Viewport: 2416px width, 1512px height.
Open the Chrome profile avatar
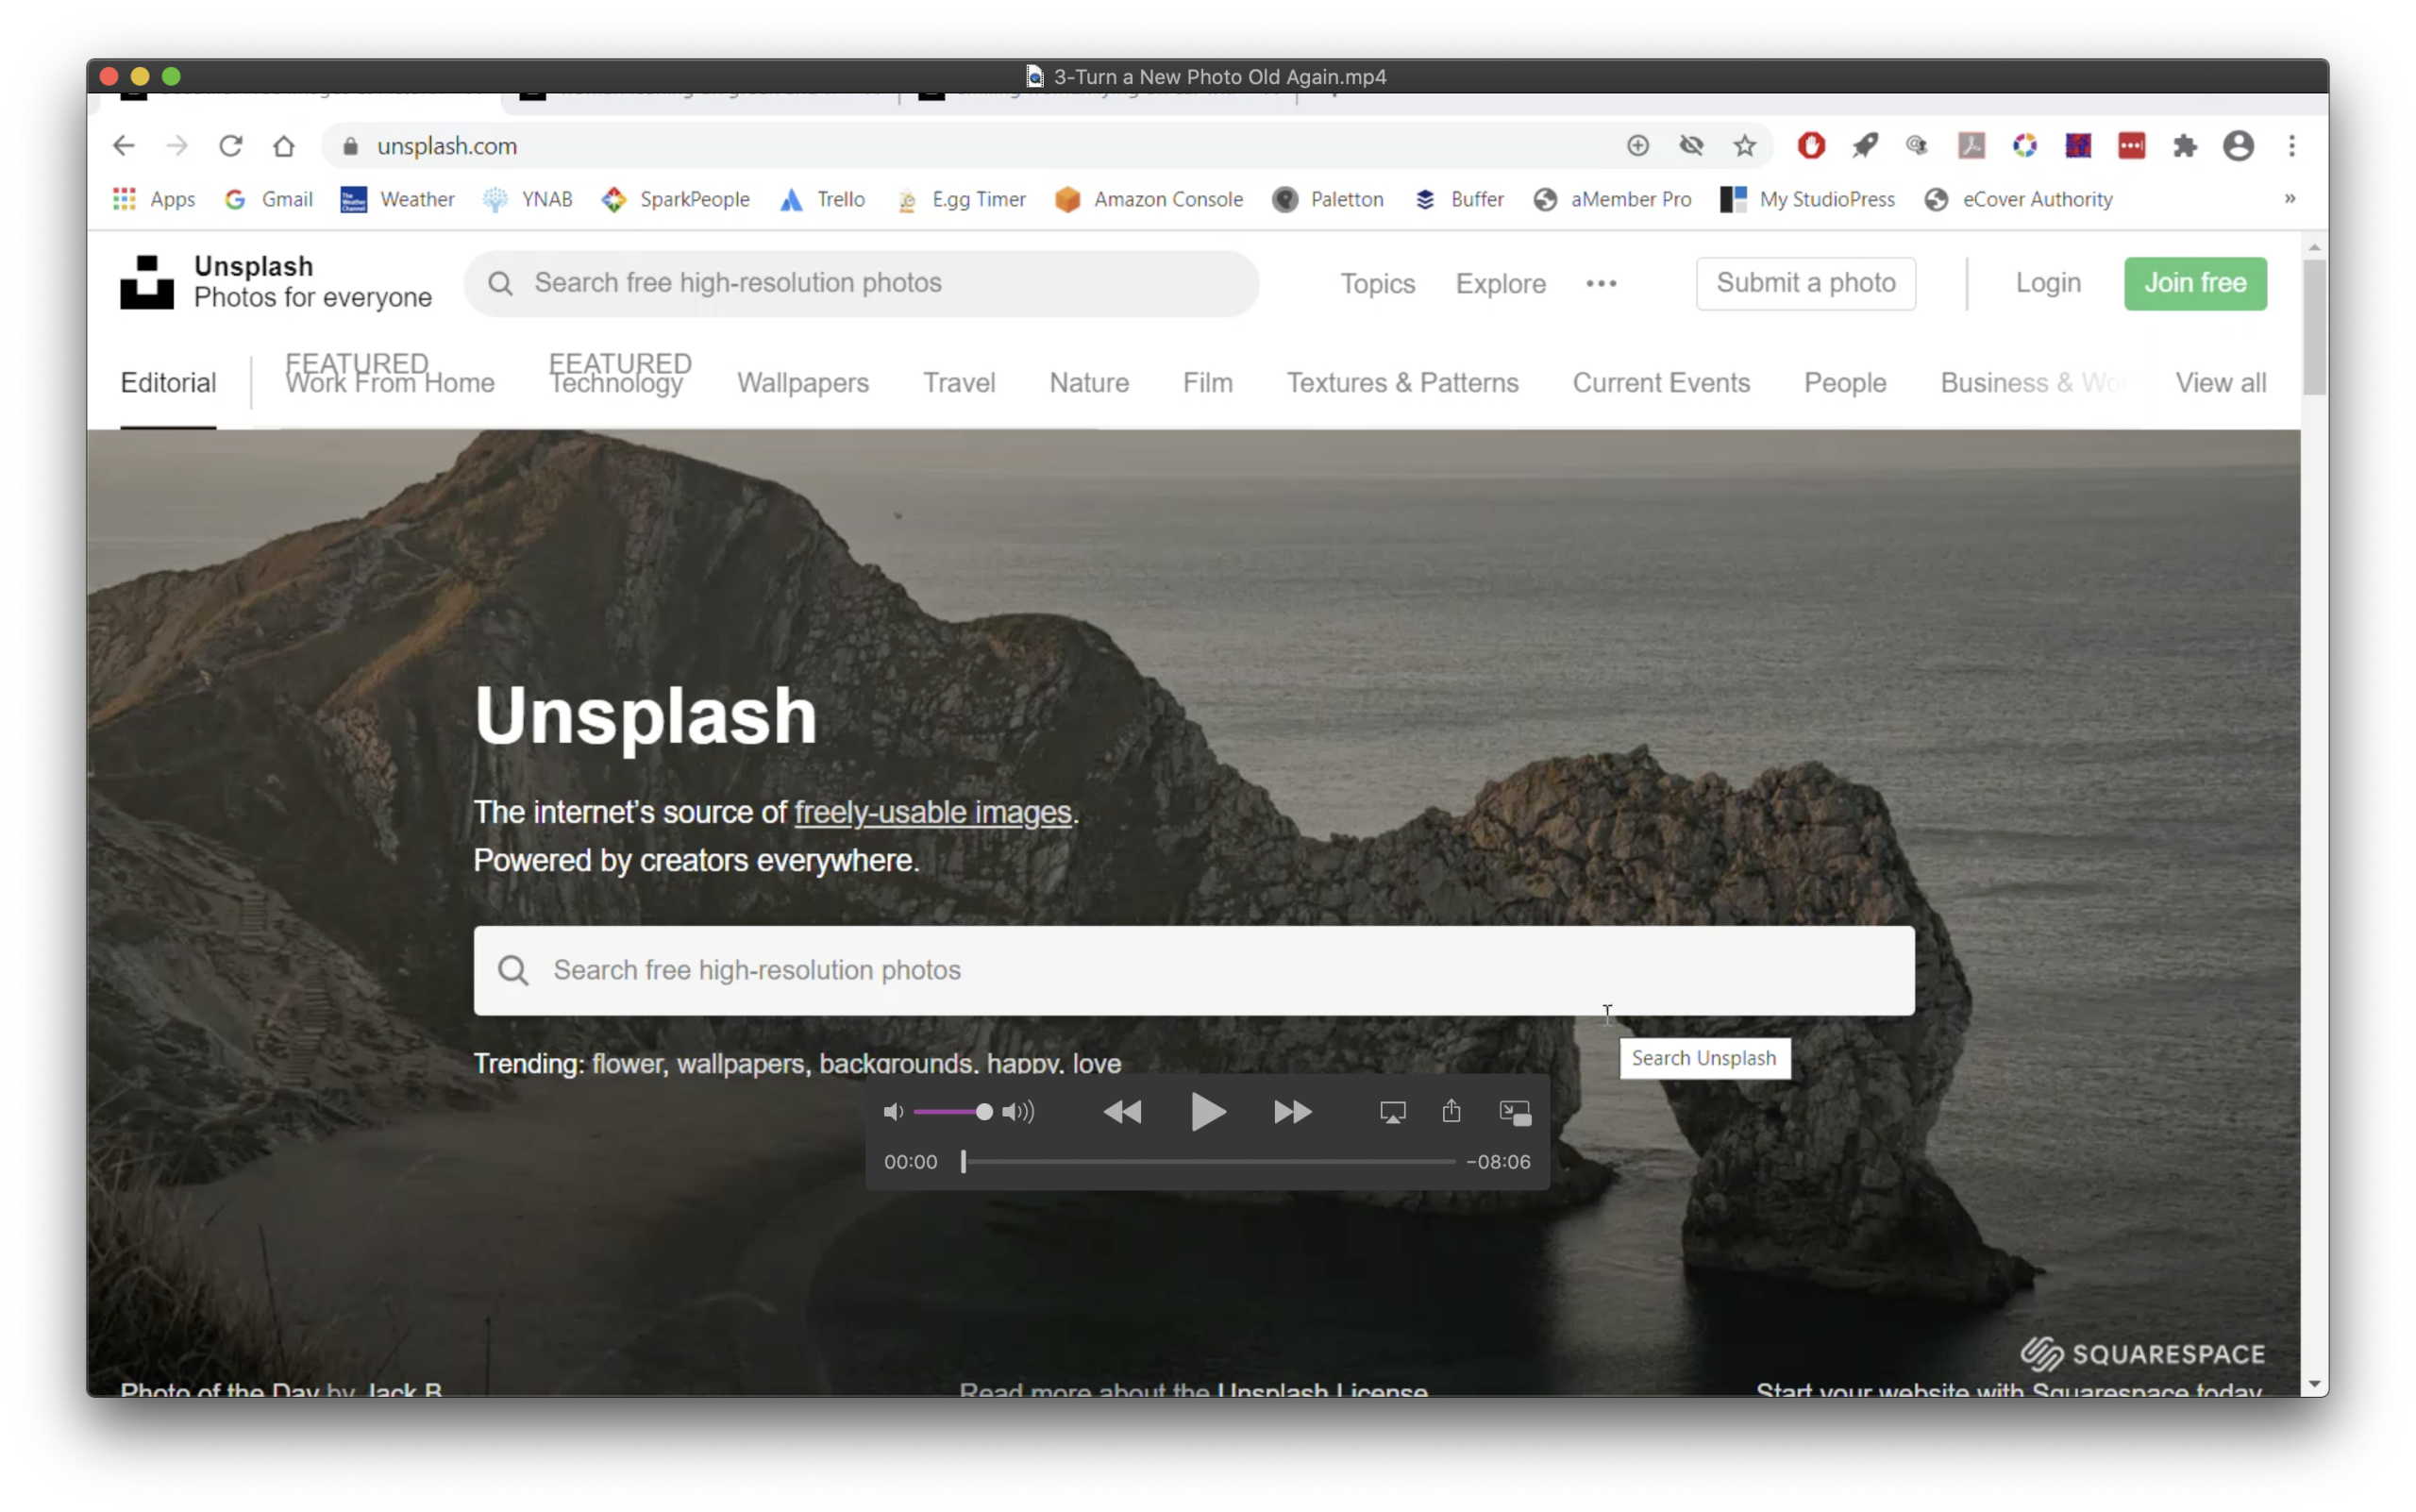[x=2238, y=146]
